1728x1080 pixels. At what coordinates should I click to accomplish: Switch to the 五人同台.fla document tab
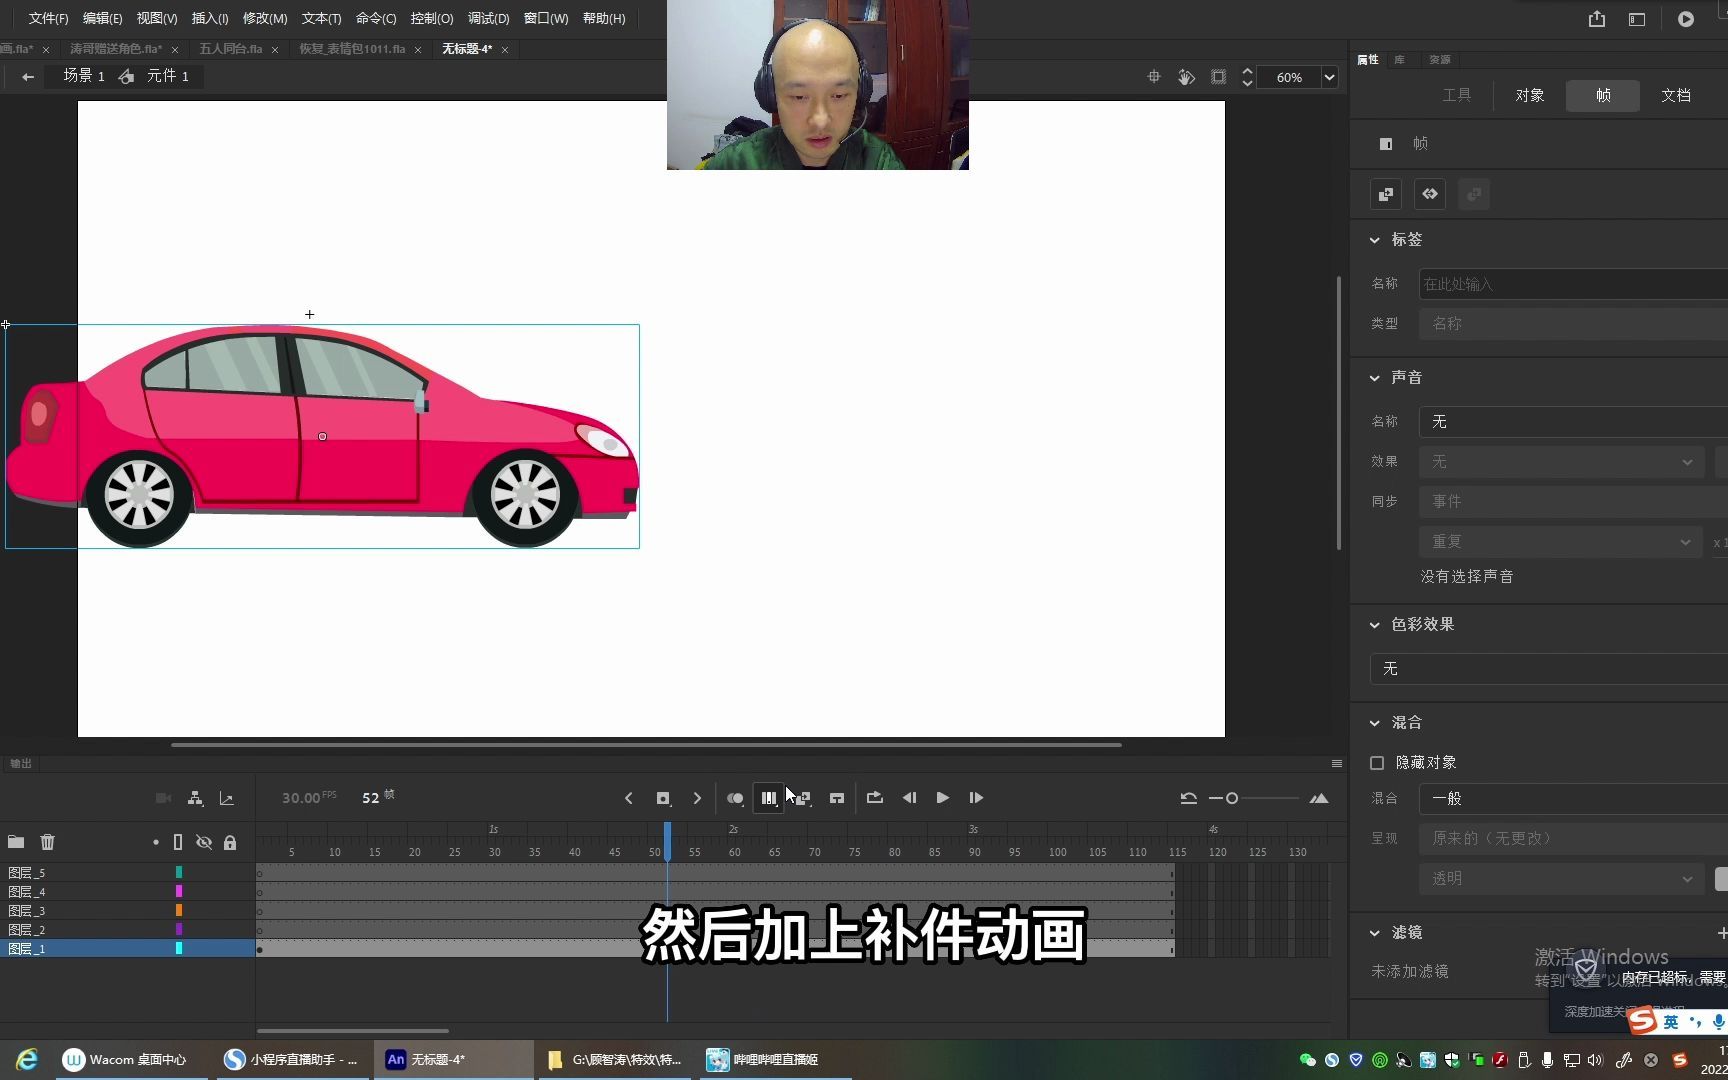(x=231, y=49)
